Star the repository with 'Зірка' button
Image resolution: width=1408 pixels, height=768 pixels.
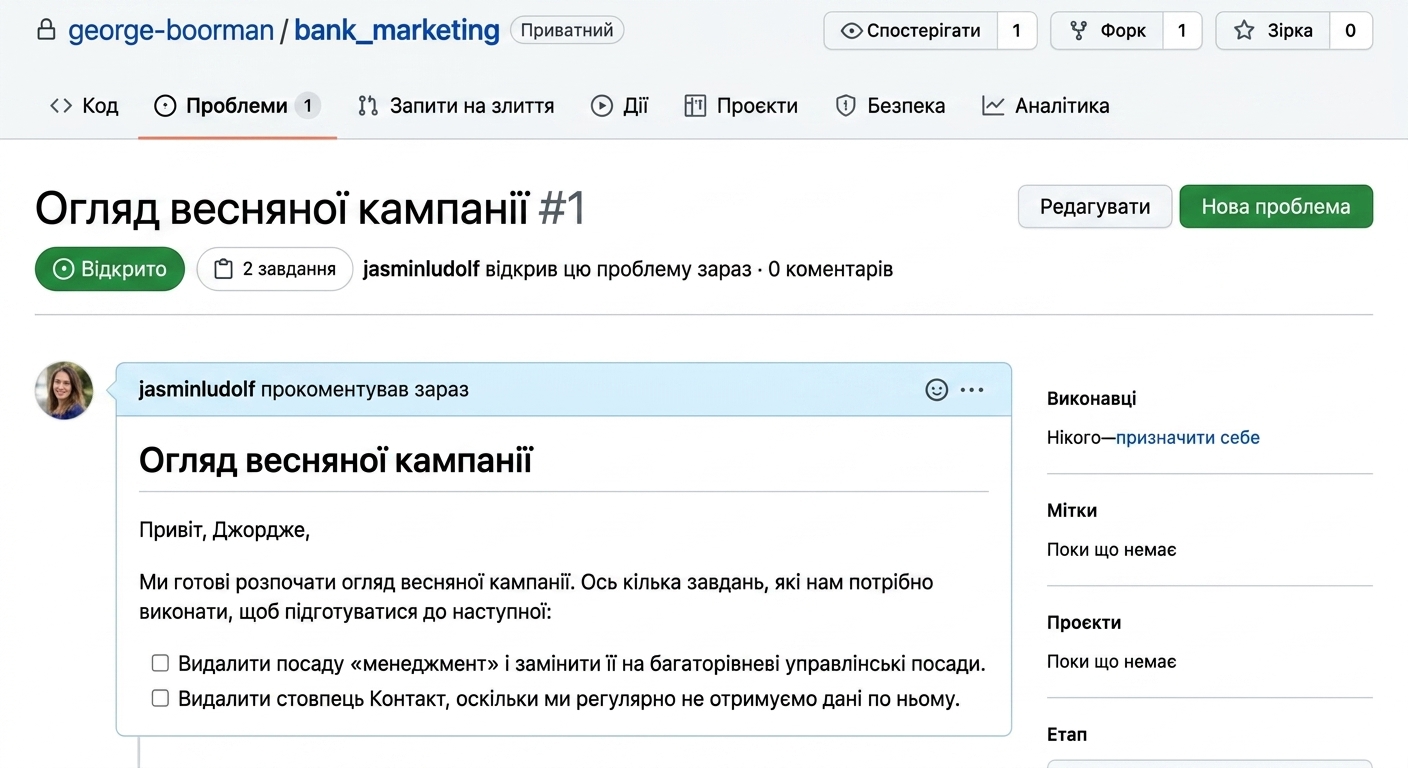(x=1272, y=30)
